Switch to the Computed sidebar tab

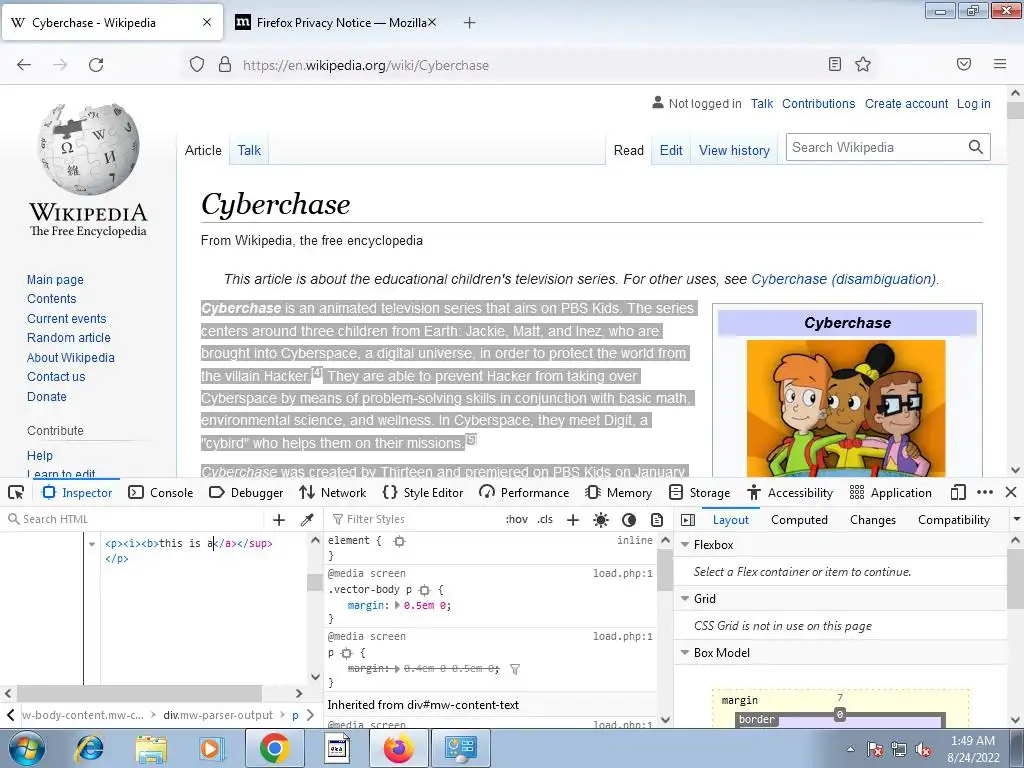[799, 520]
